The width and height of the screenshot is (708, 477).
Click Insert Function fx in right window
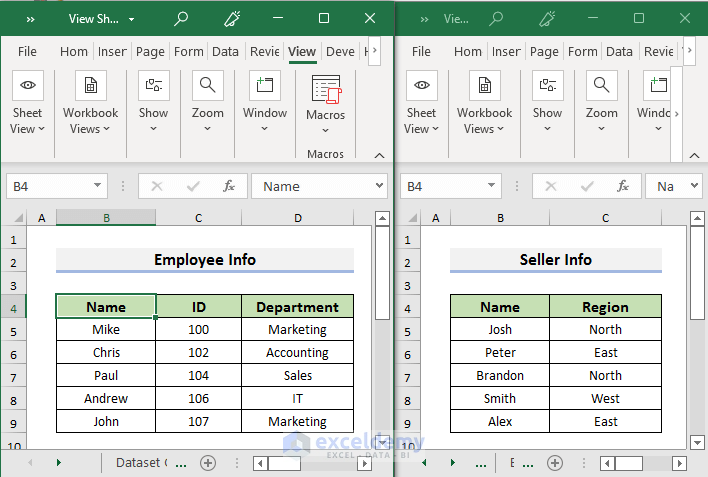(x=623, y=186)
